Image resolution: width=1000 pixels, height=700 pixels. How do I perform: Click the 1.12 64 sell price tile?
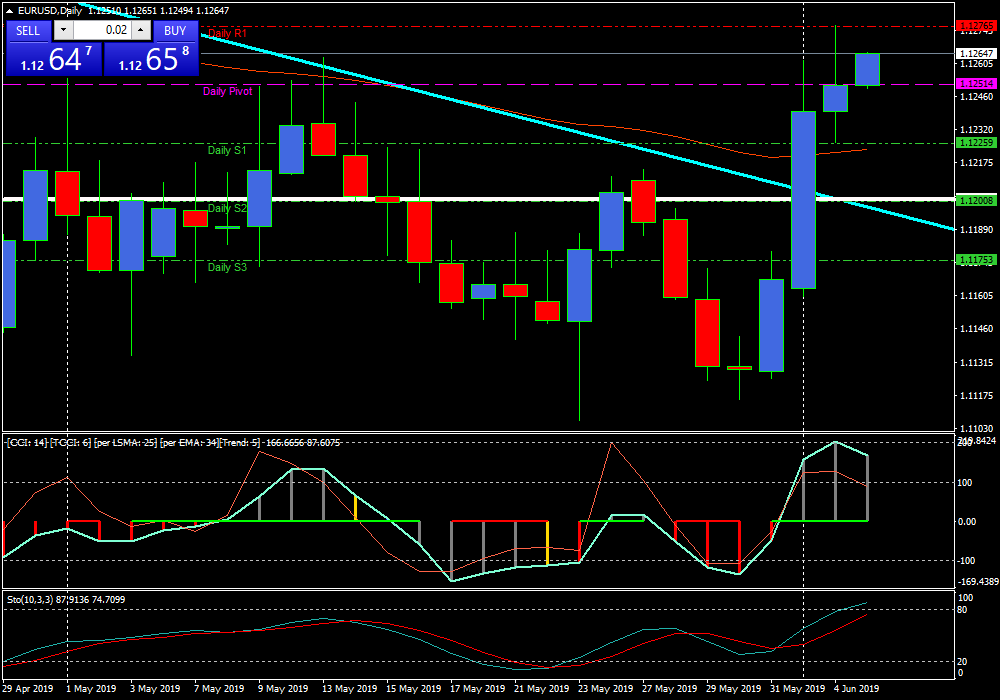(54, 59)
